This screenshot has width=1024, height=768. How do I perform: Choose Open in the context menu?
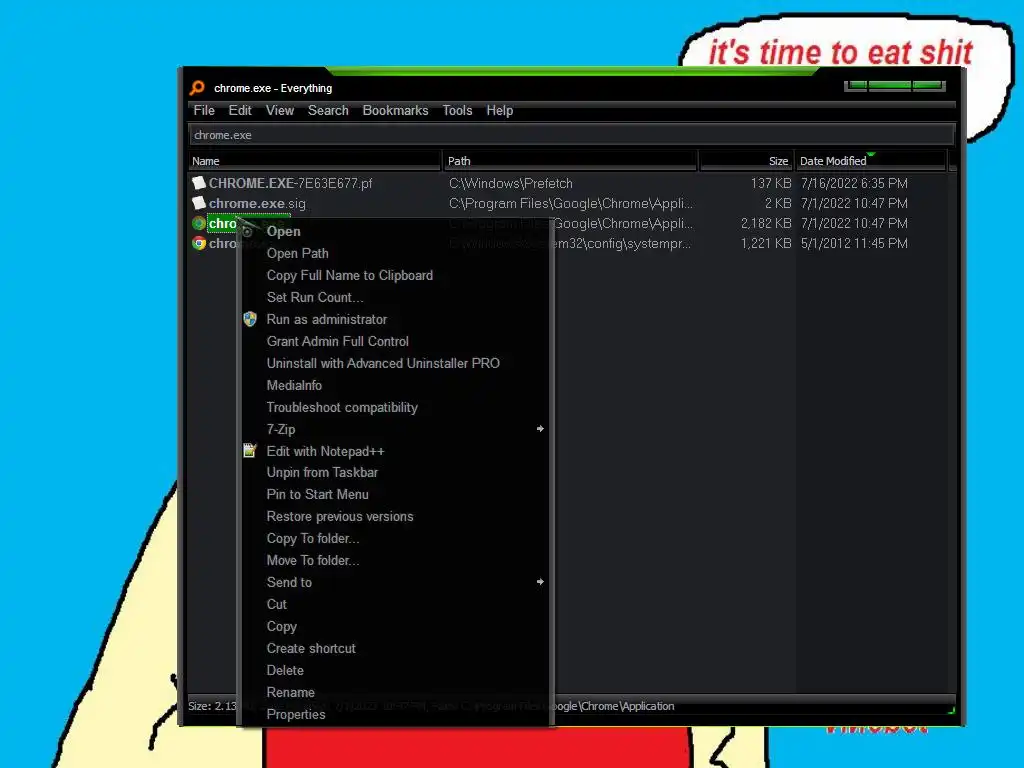[283, 231]
